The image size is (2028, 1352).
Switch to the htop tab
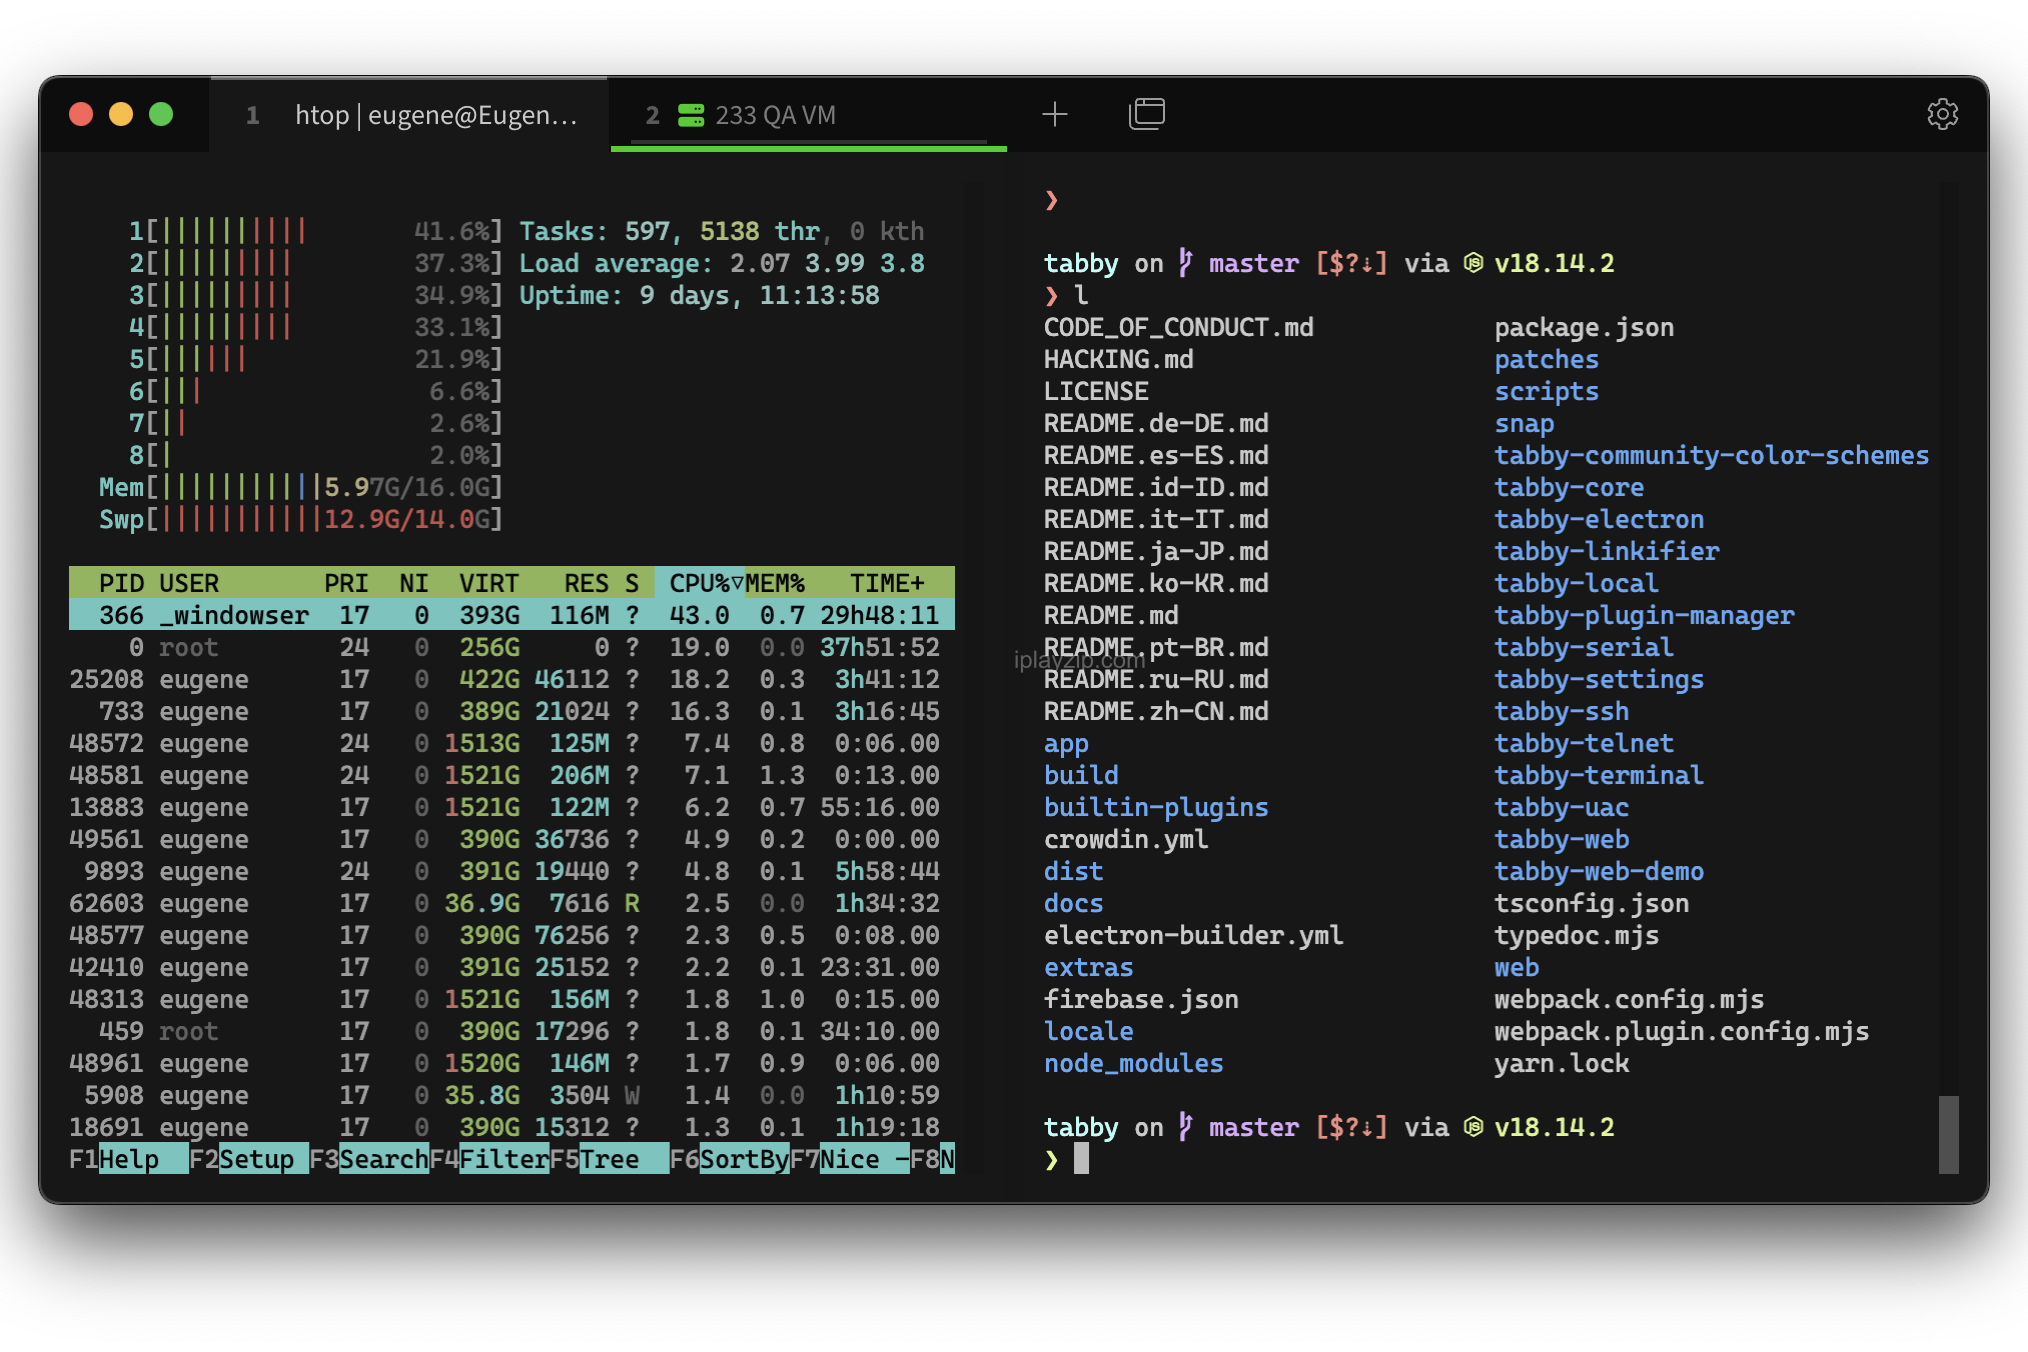pyautogui.click(x=409, y=115)
